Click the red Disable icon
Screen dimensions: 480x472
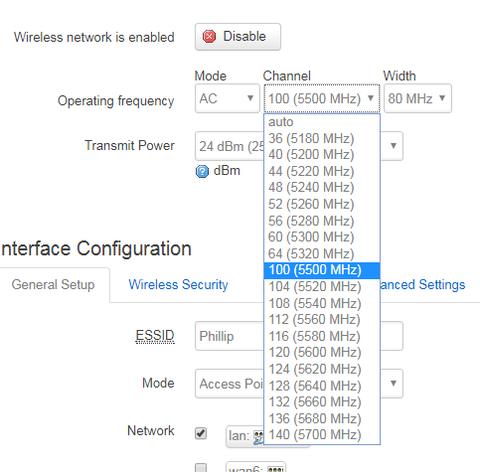(x=209, y=37)
